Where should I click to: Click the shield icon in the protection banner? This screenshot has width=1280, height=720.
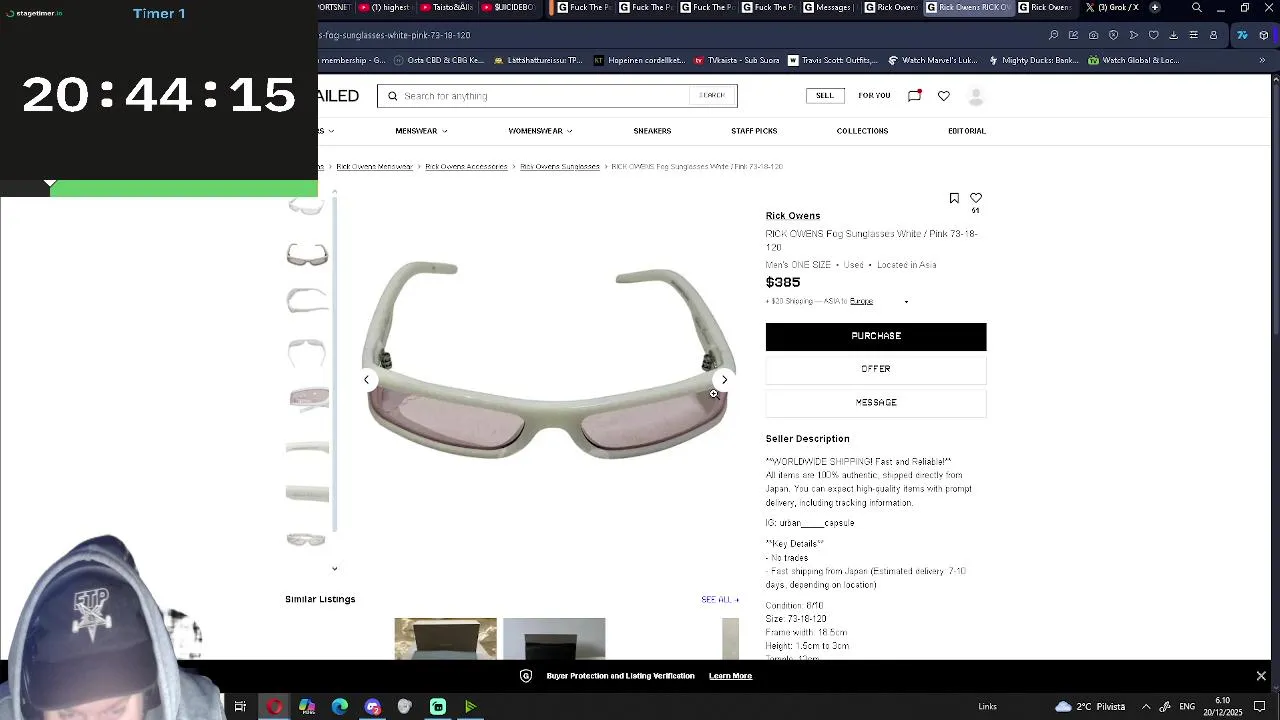pos(526,676)
